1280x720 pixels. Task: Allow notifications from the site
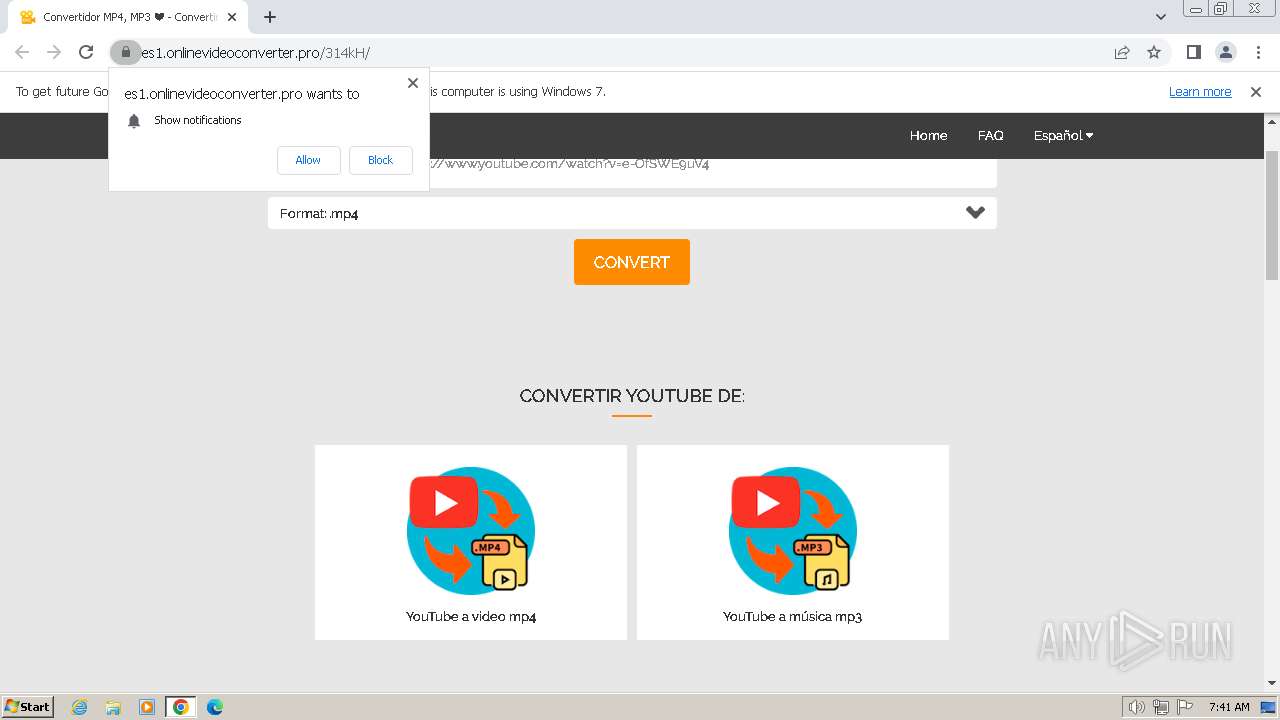pos(308,160)
